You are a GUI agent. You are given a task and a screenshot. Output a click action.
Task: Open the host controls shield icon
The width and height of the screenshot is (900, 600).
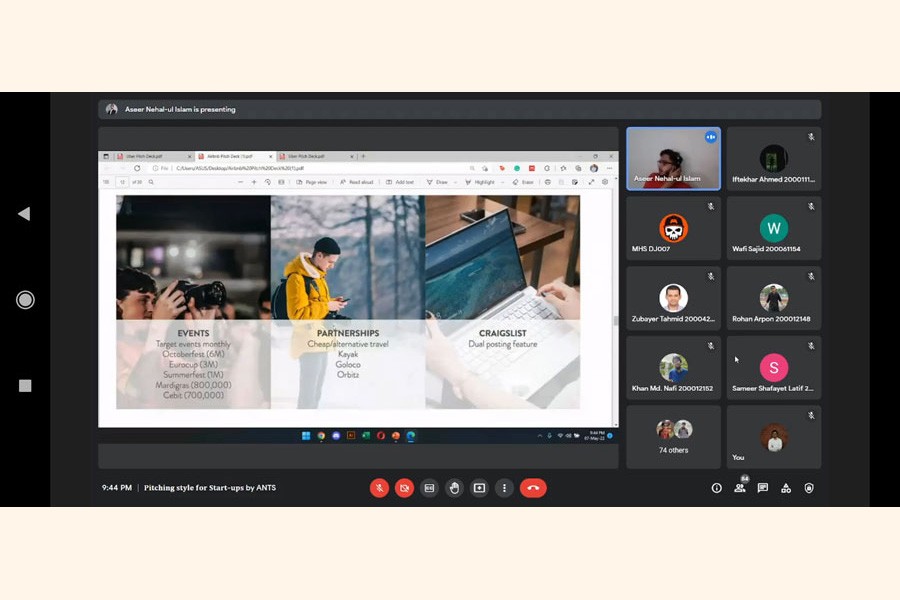pyautogui.click(x=809, y=488)
